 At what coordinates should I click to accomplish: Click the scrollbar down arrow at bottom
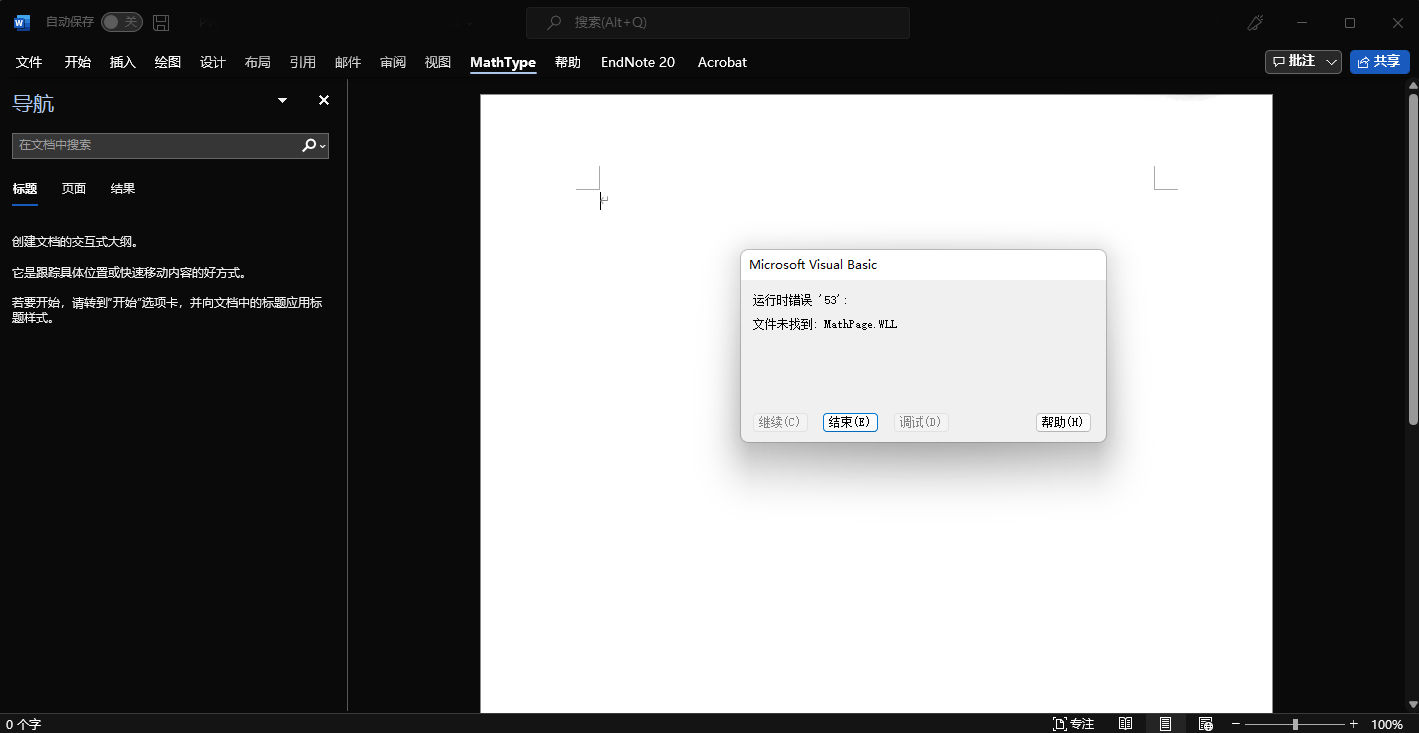pos(1413,706)
